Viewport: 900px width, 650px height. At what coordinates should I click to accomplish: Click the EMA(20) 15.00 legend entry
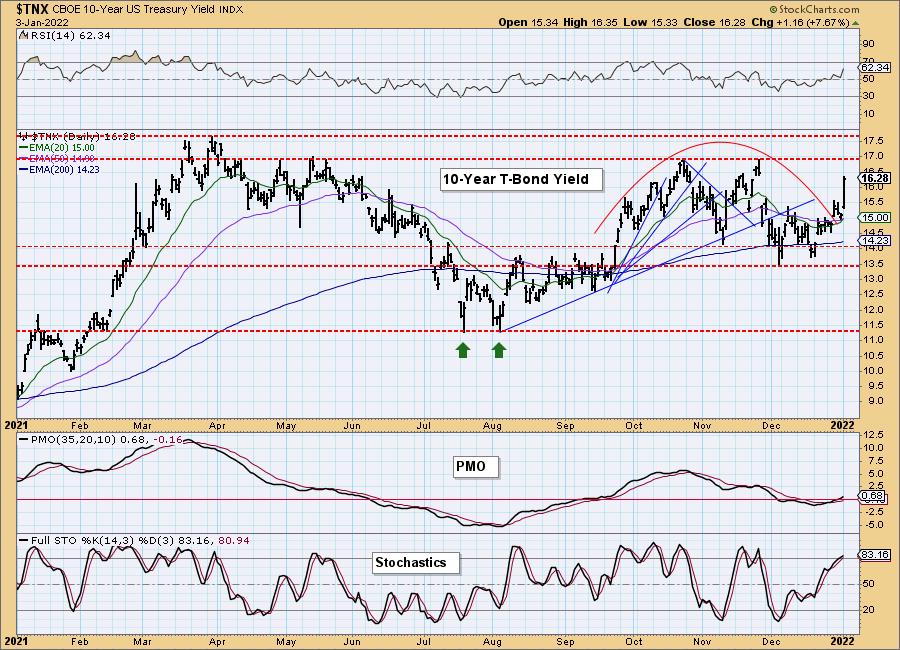point(61,148)
